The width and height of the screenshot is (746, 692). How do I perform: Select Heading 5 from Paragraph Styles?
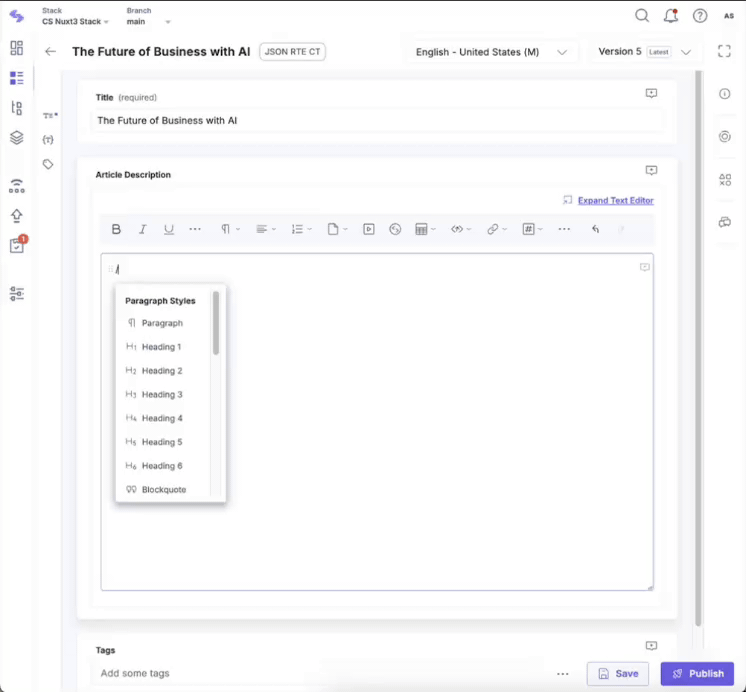163,442
